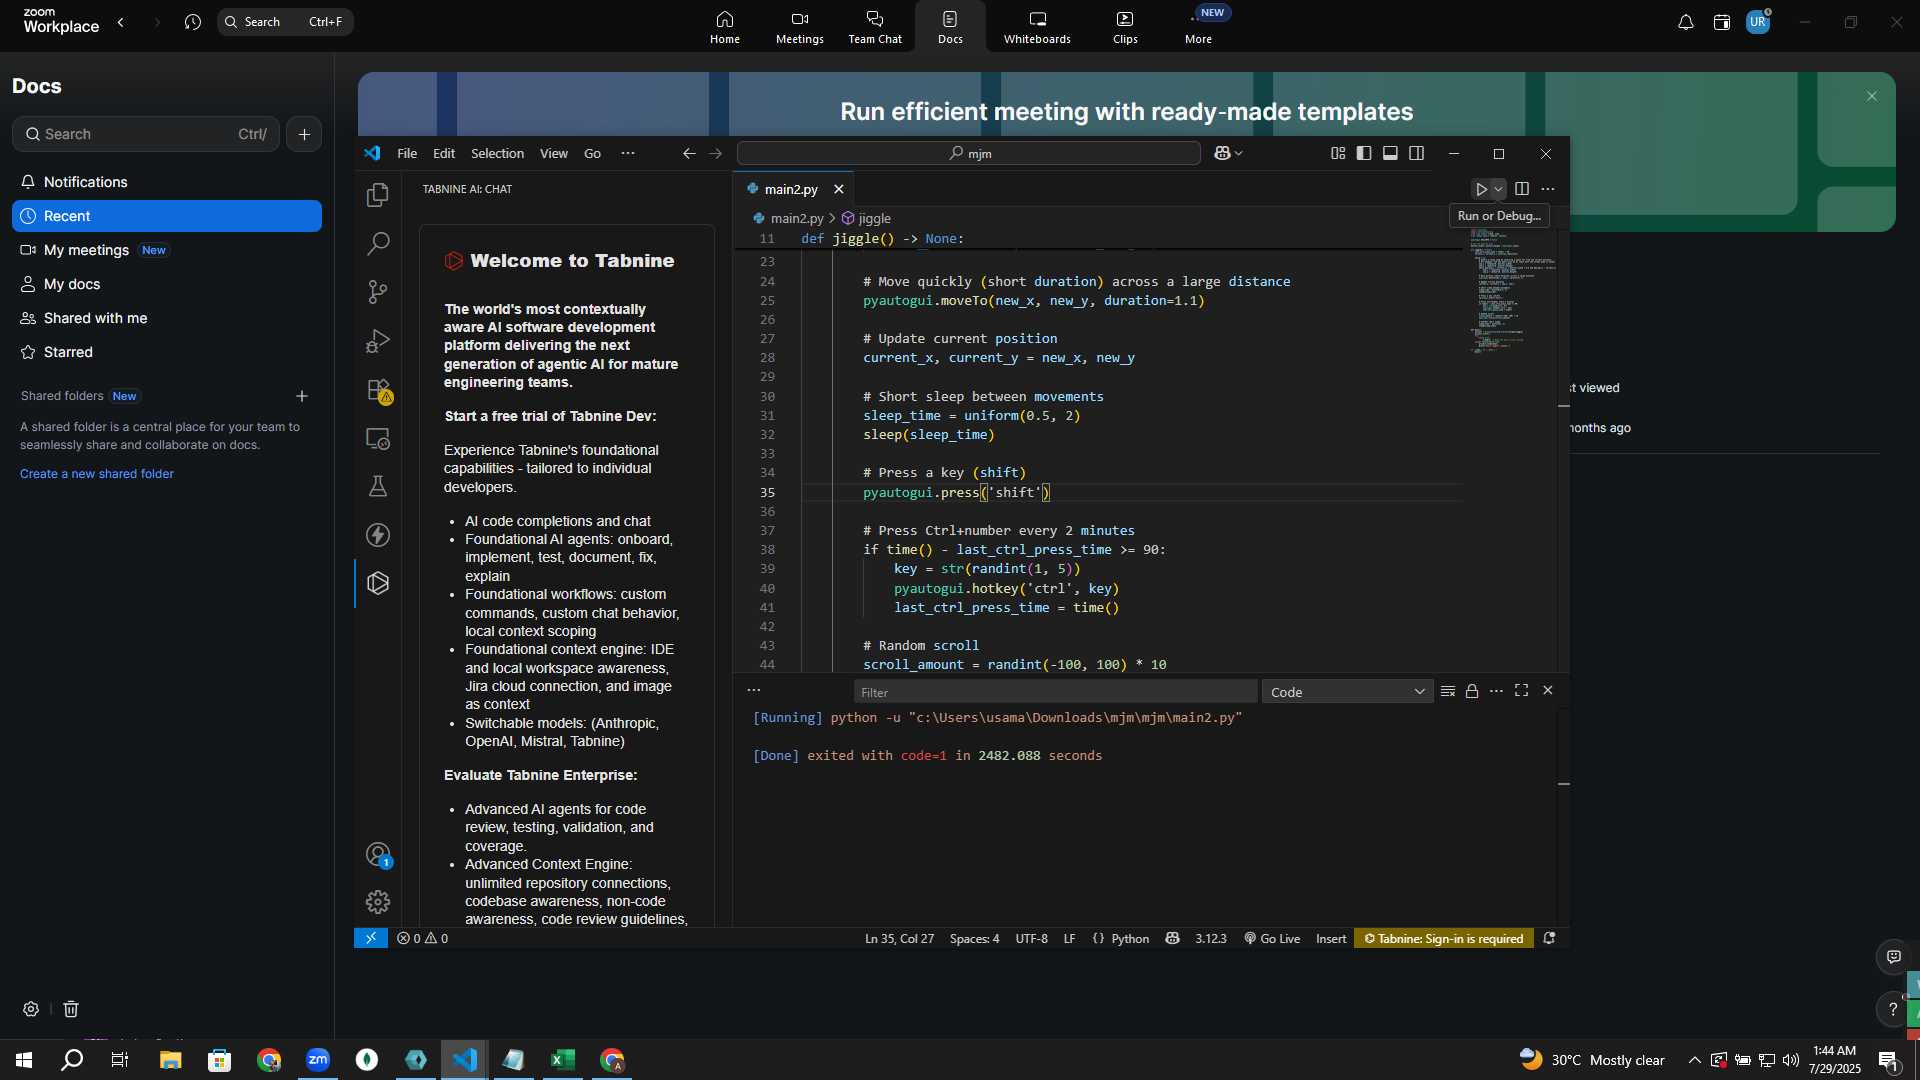This screenshot has height=1080, width=1920.
Task: Open Source Control view in VS Code
Action: [x=378, y=292]
